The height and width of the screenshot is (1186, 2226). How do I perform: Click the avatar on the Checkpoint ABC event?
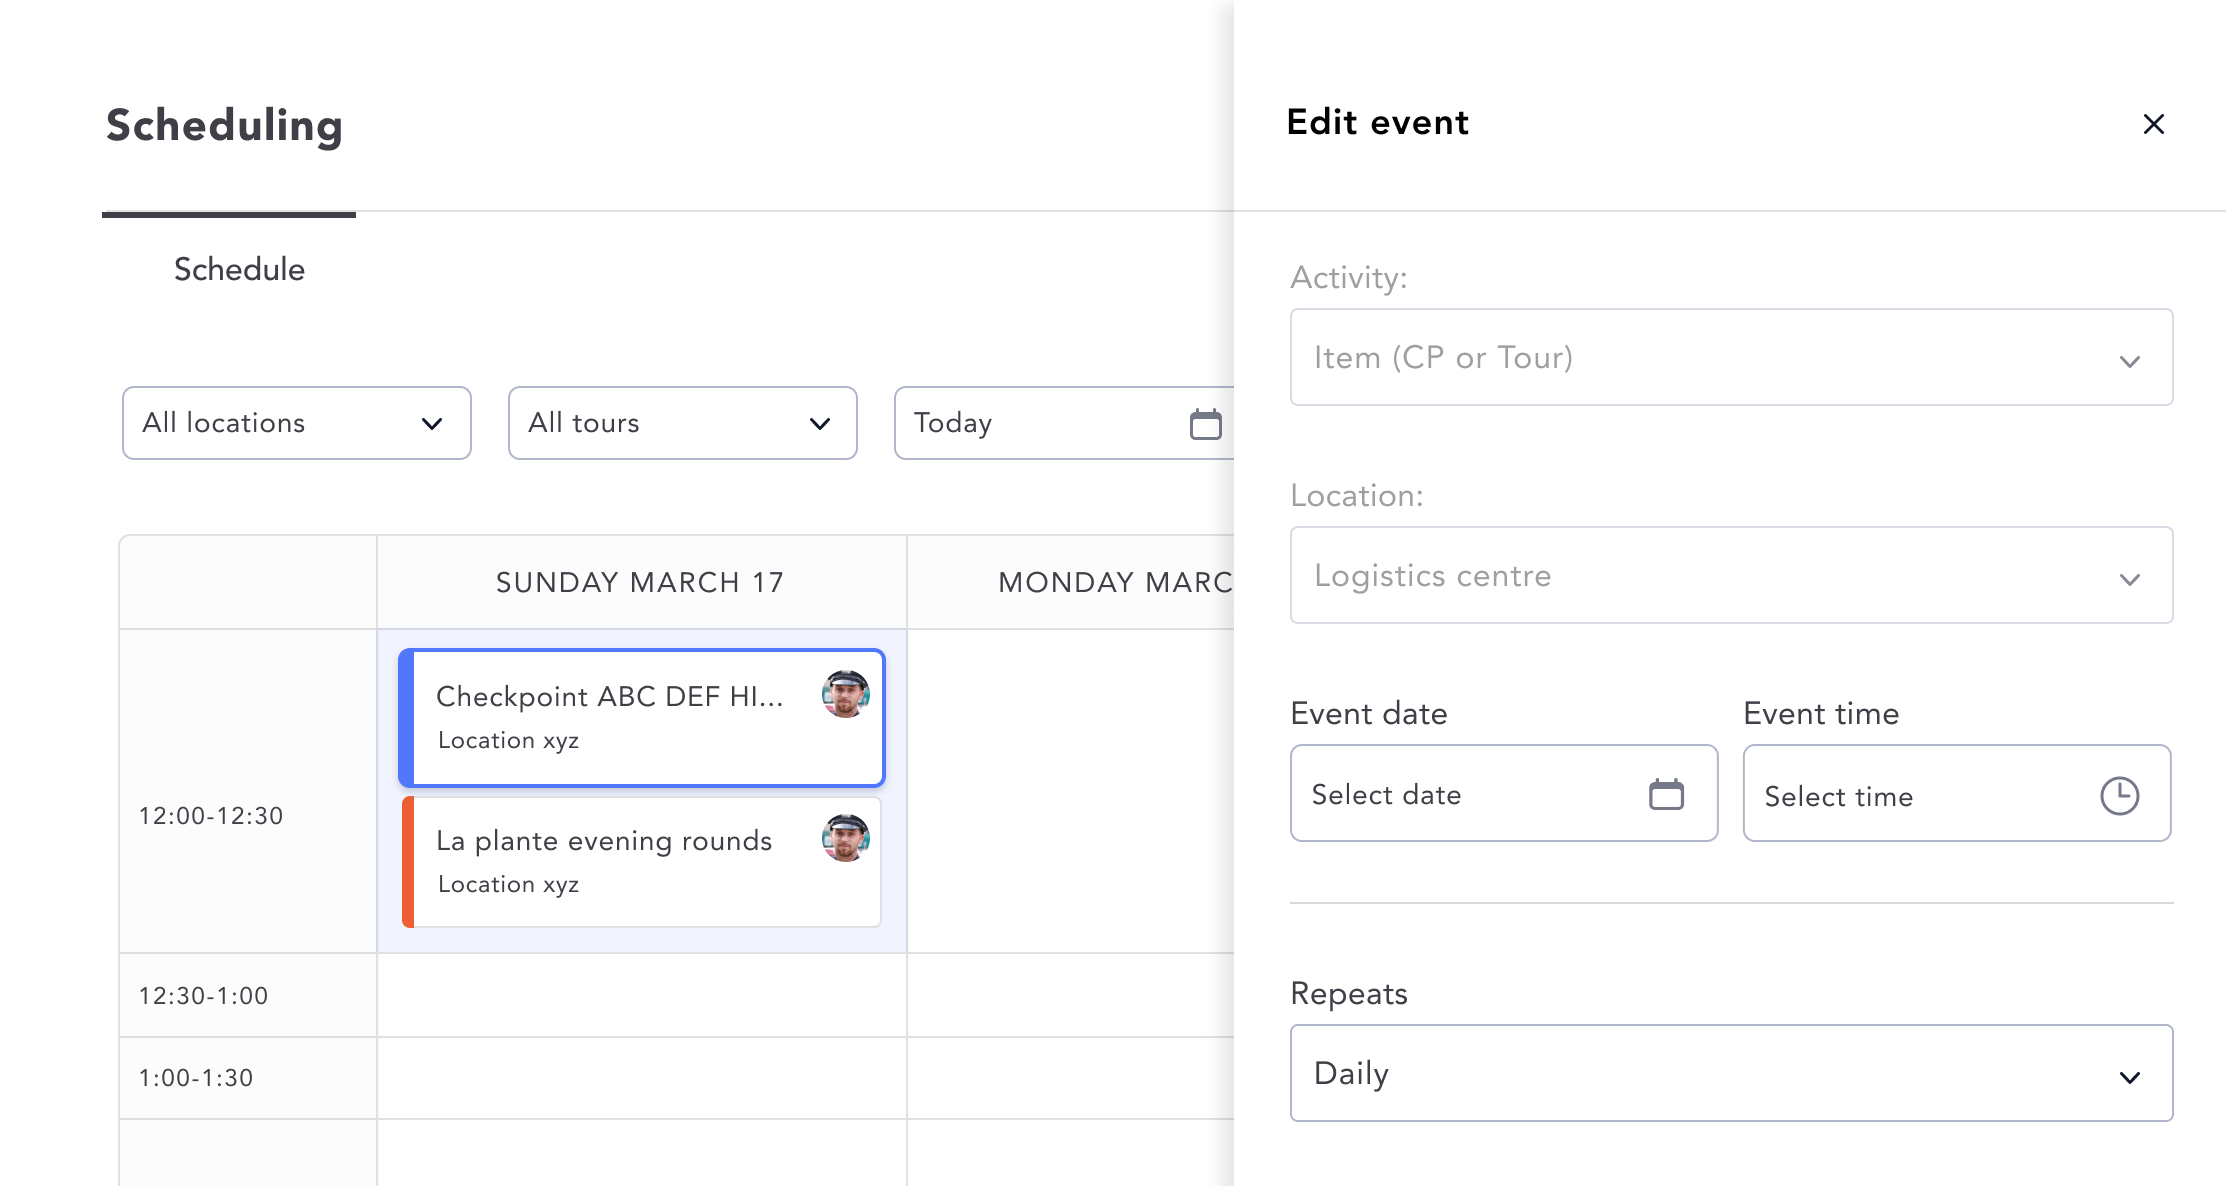tap(845, 694)
